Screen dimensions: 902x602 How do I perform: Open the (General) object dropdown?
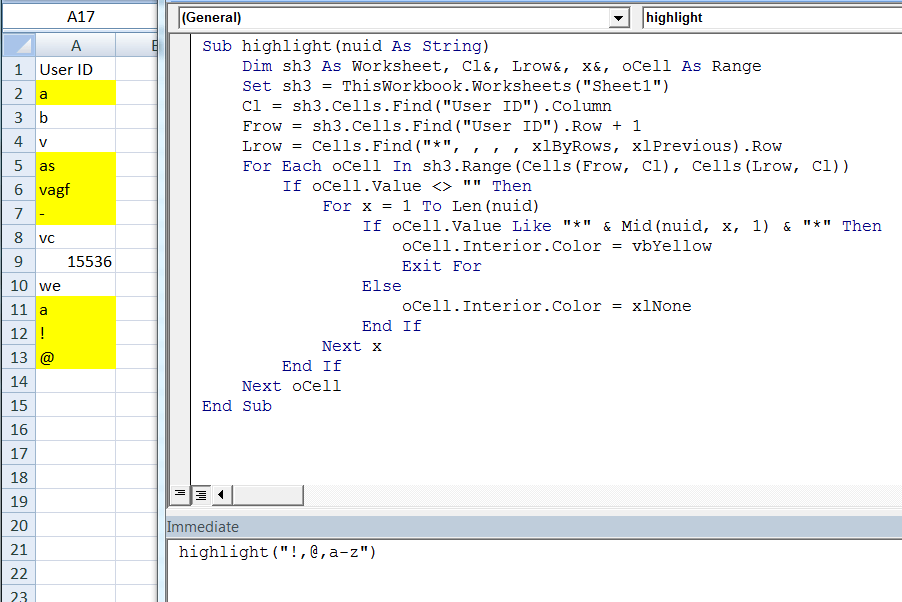tap(400, 17)
